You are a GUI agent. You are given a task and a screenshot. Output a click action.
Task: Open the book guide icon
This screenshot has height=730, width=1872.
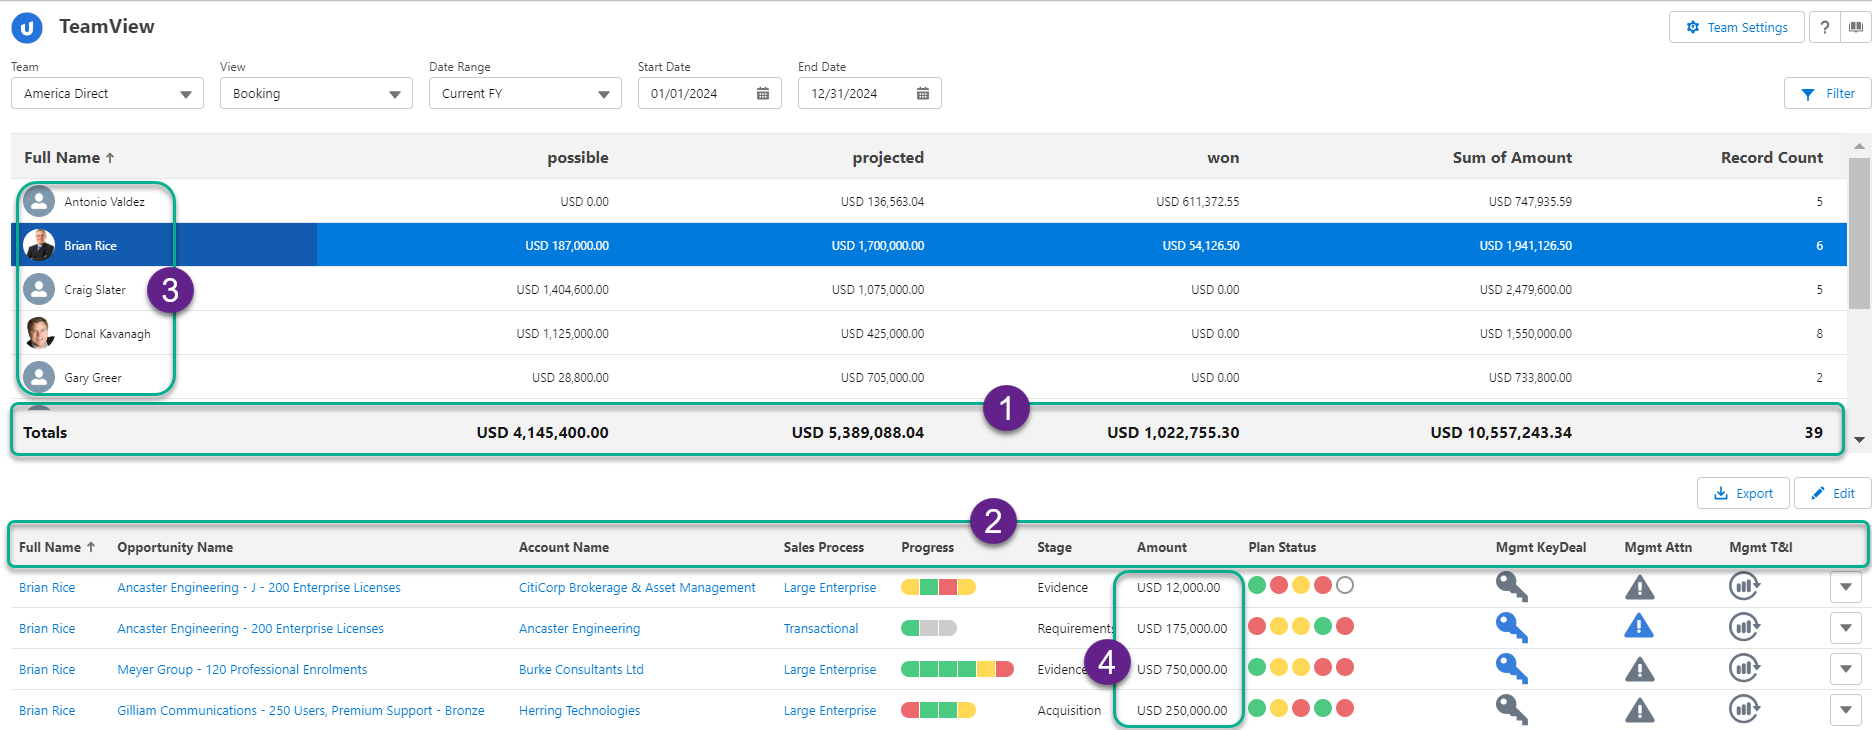click(x=1856, y=27)
